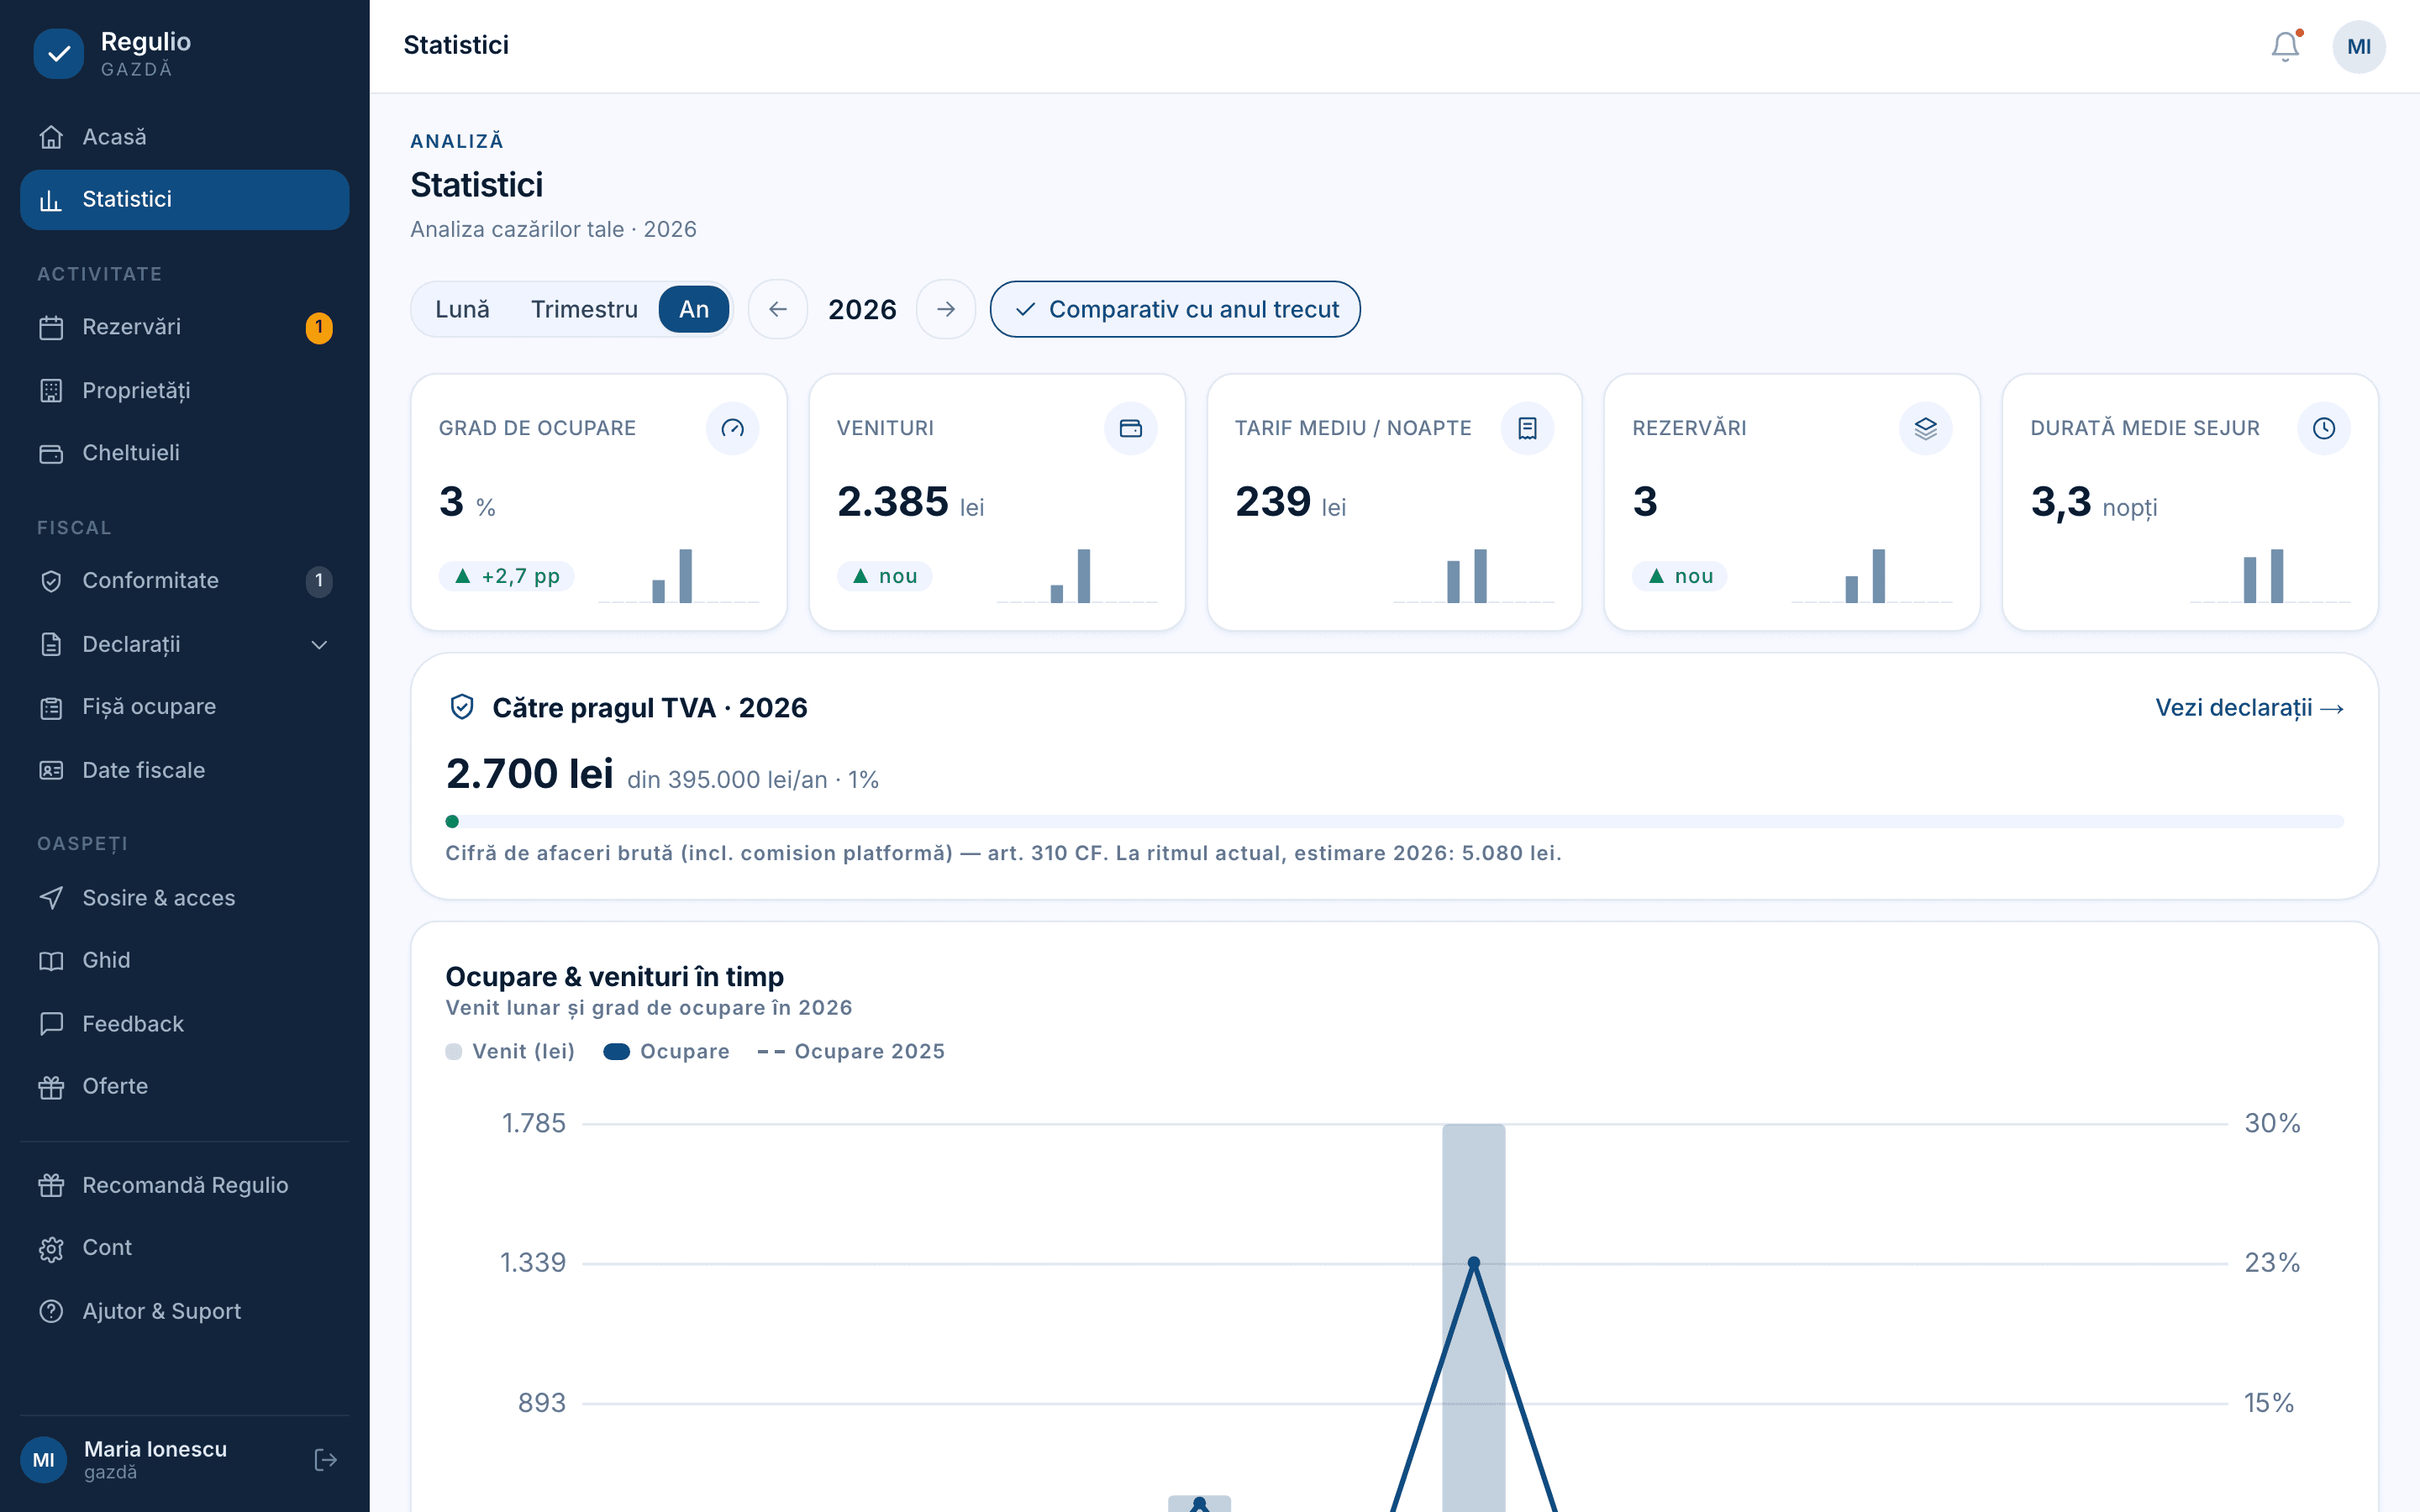
Task: Toggle the Ocupare legend series
Action: pos(666,1051)
